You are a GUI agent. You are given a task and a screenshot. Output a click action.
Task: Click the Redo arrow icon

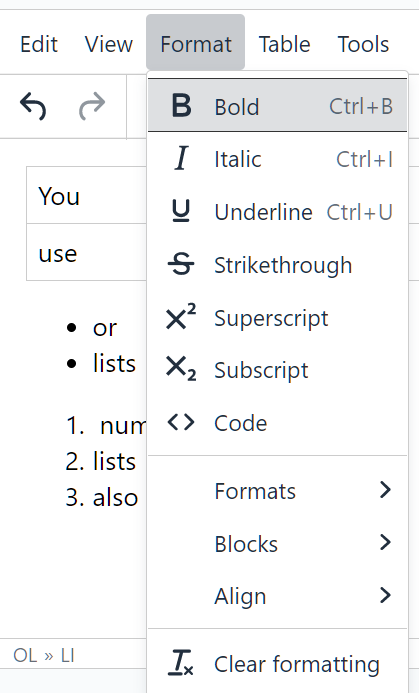[x=92, y=106]
